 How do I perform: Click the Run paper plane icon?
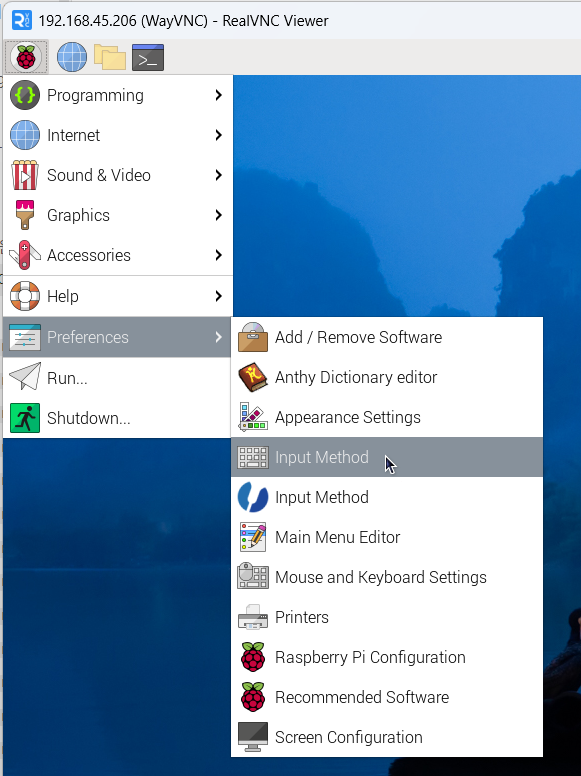pos(25,377)
